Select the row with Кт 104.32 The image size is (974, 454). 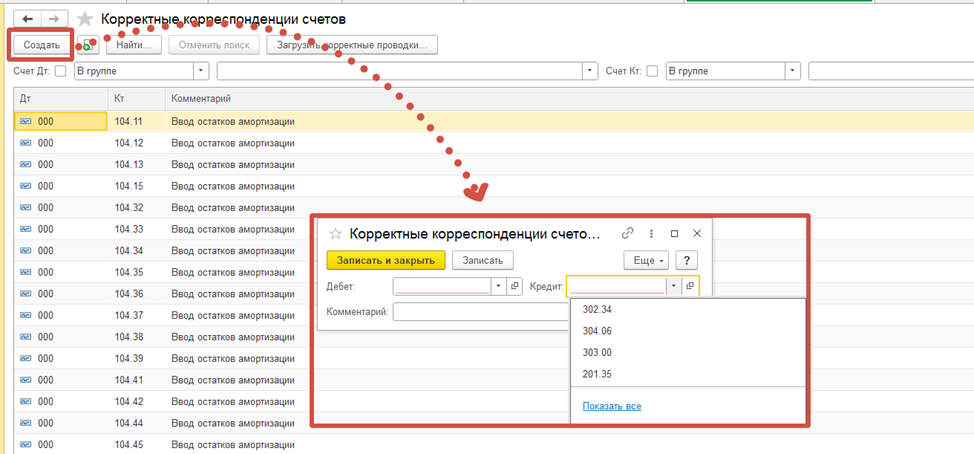point(494,207)
